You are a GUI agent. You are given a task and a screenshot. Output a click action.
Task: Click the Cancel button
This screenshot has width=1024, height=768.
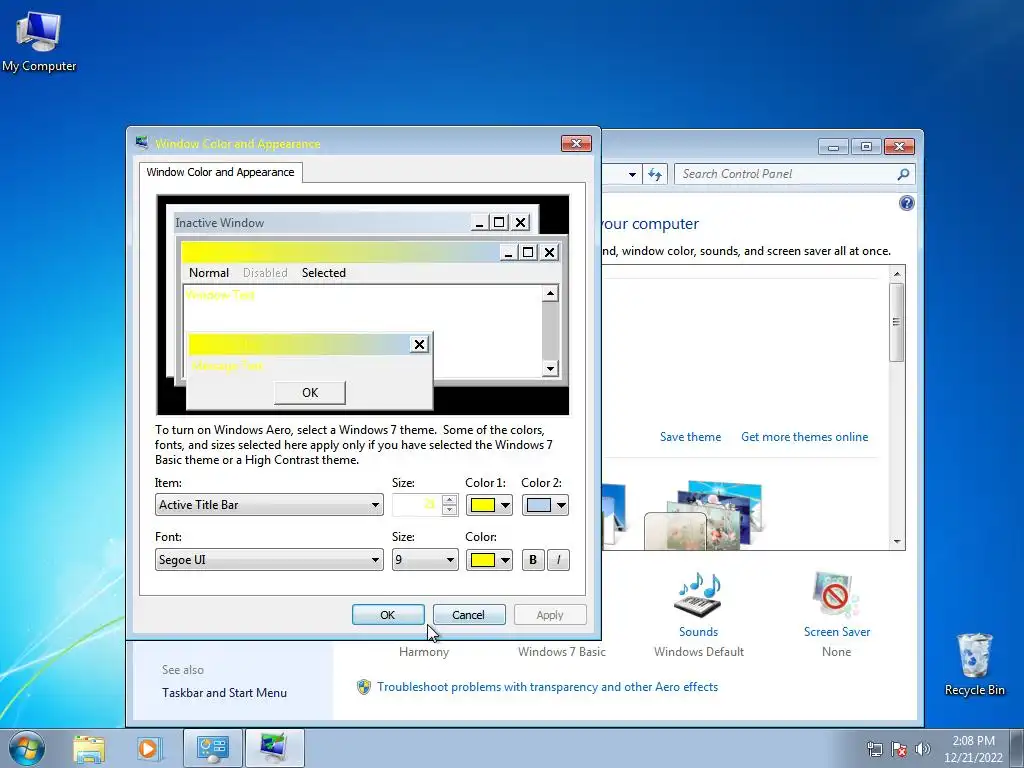click(x=469, y=615)
